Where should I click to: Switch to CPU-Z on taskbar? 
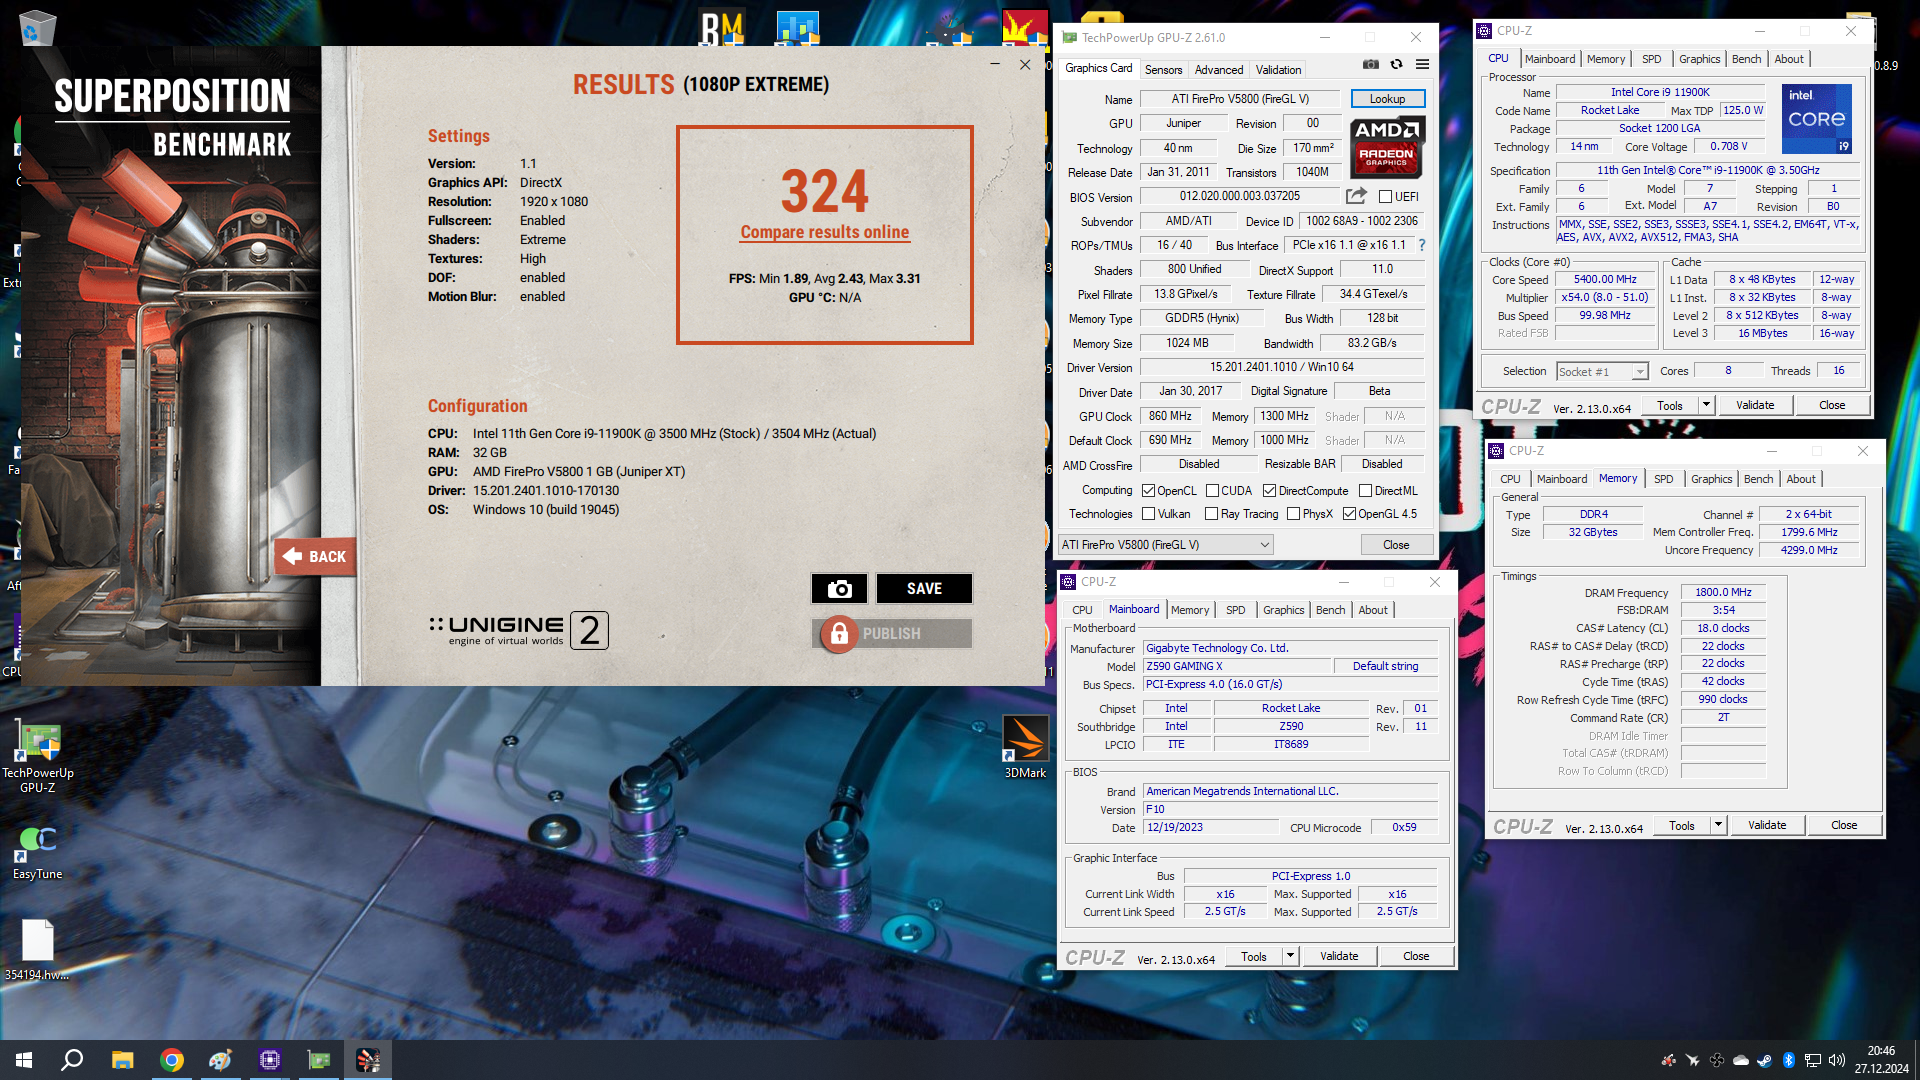pos(269,1060)
